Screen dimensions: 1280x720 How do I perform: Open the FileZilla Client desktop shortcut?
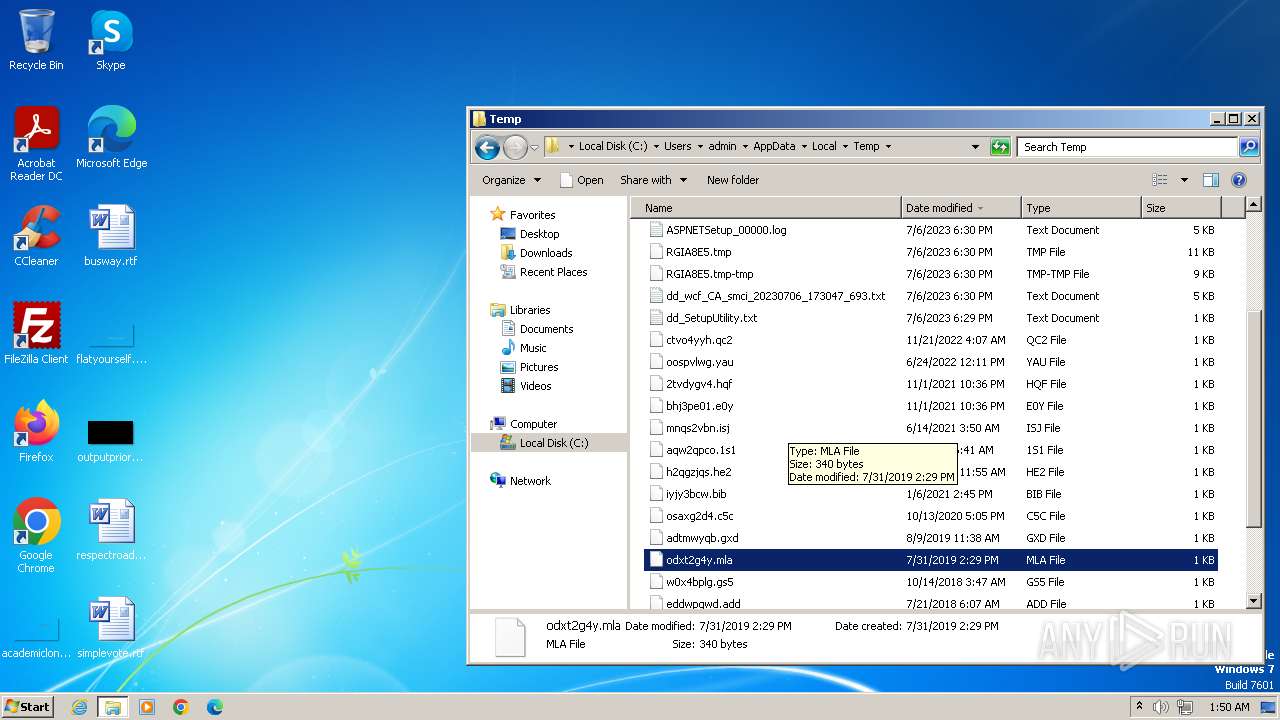pyautogui.click(x=36, y=334)
